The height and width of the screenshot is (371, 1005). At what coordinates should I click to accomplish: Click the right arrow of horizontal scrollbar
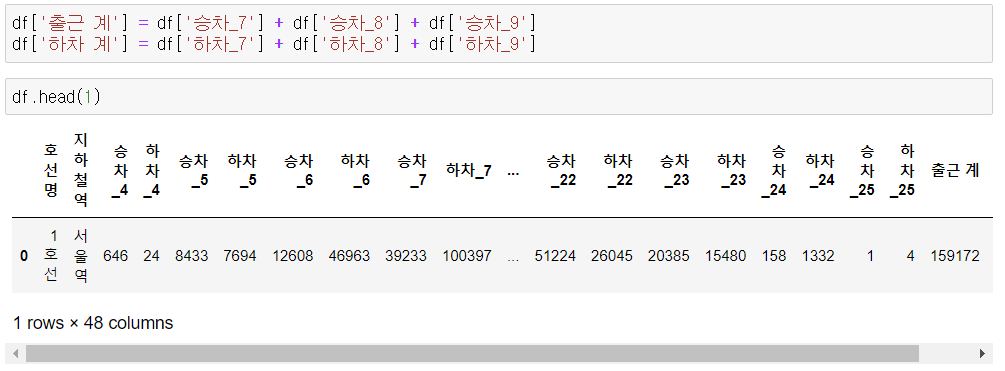983,353
